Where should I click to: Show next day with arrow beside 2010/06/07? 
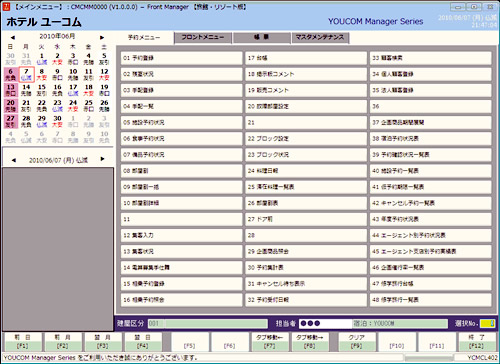(x=102, y=159)
